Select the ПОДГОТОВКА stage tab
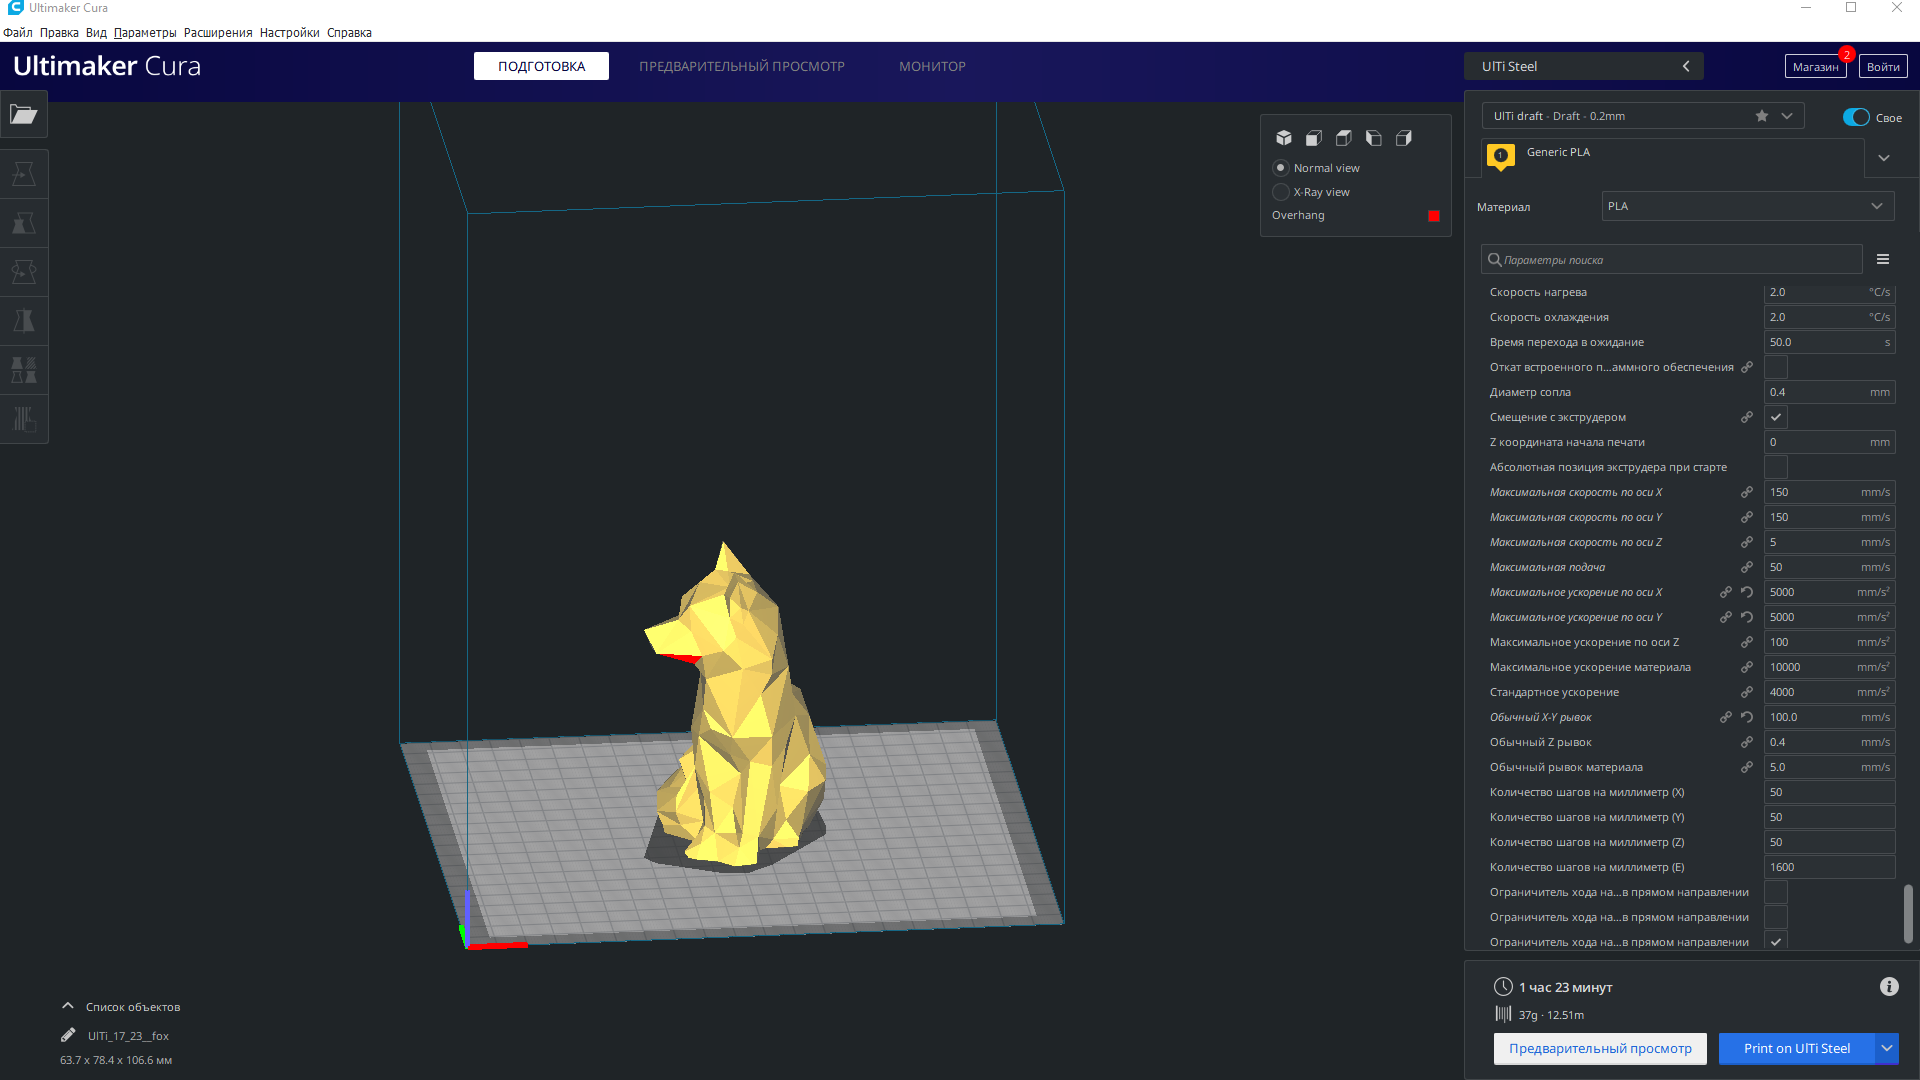 tap(541, 66)
